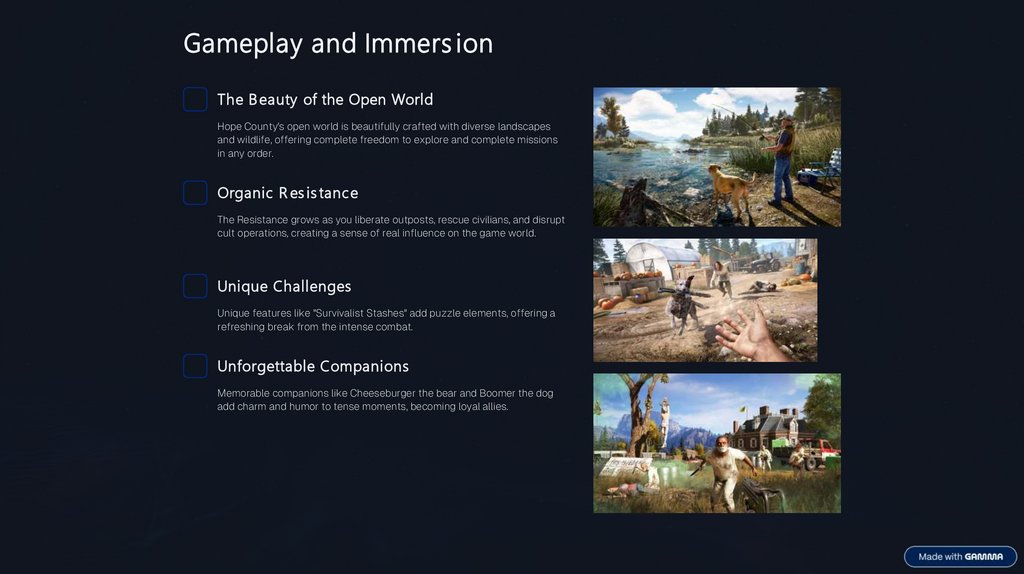Tick the checkbox beside Unforgettable Companions

point(195,366)
